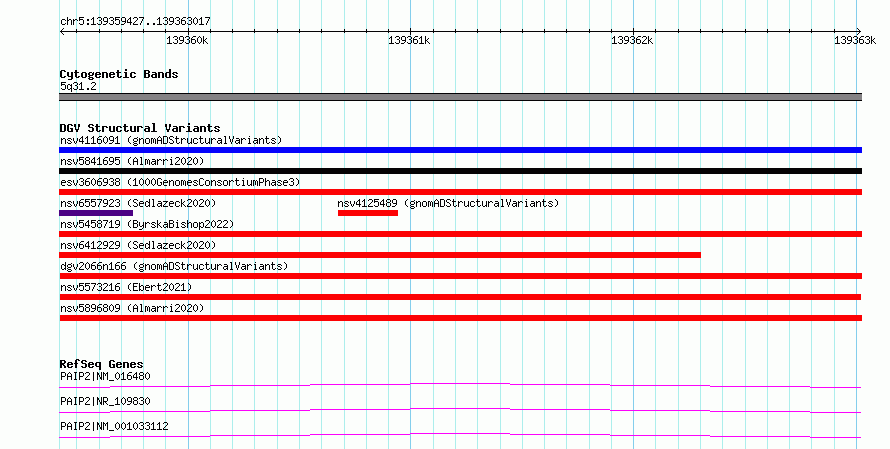Click the black nsv5841695 variant bar
Screen dimensions: 890x449
(x=460, y=171)
